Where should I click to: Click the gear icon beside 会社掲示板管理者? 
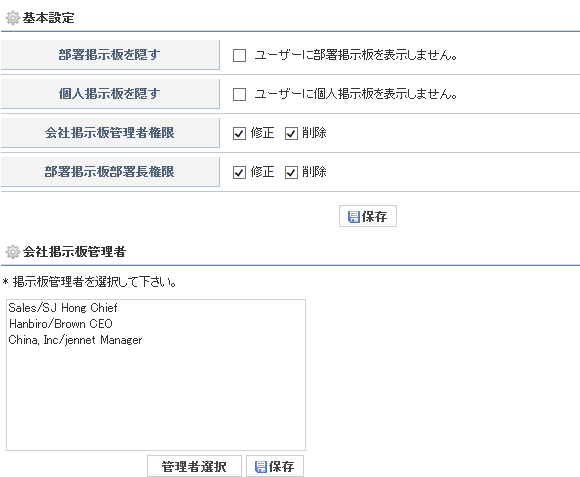[x=13, y=252]
